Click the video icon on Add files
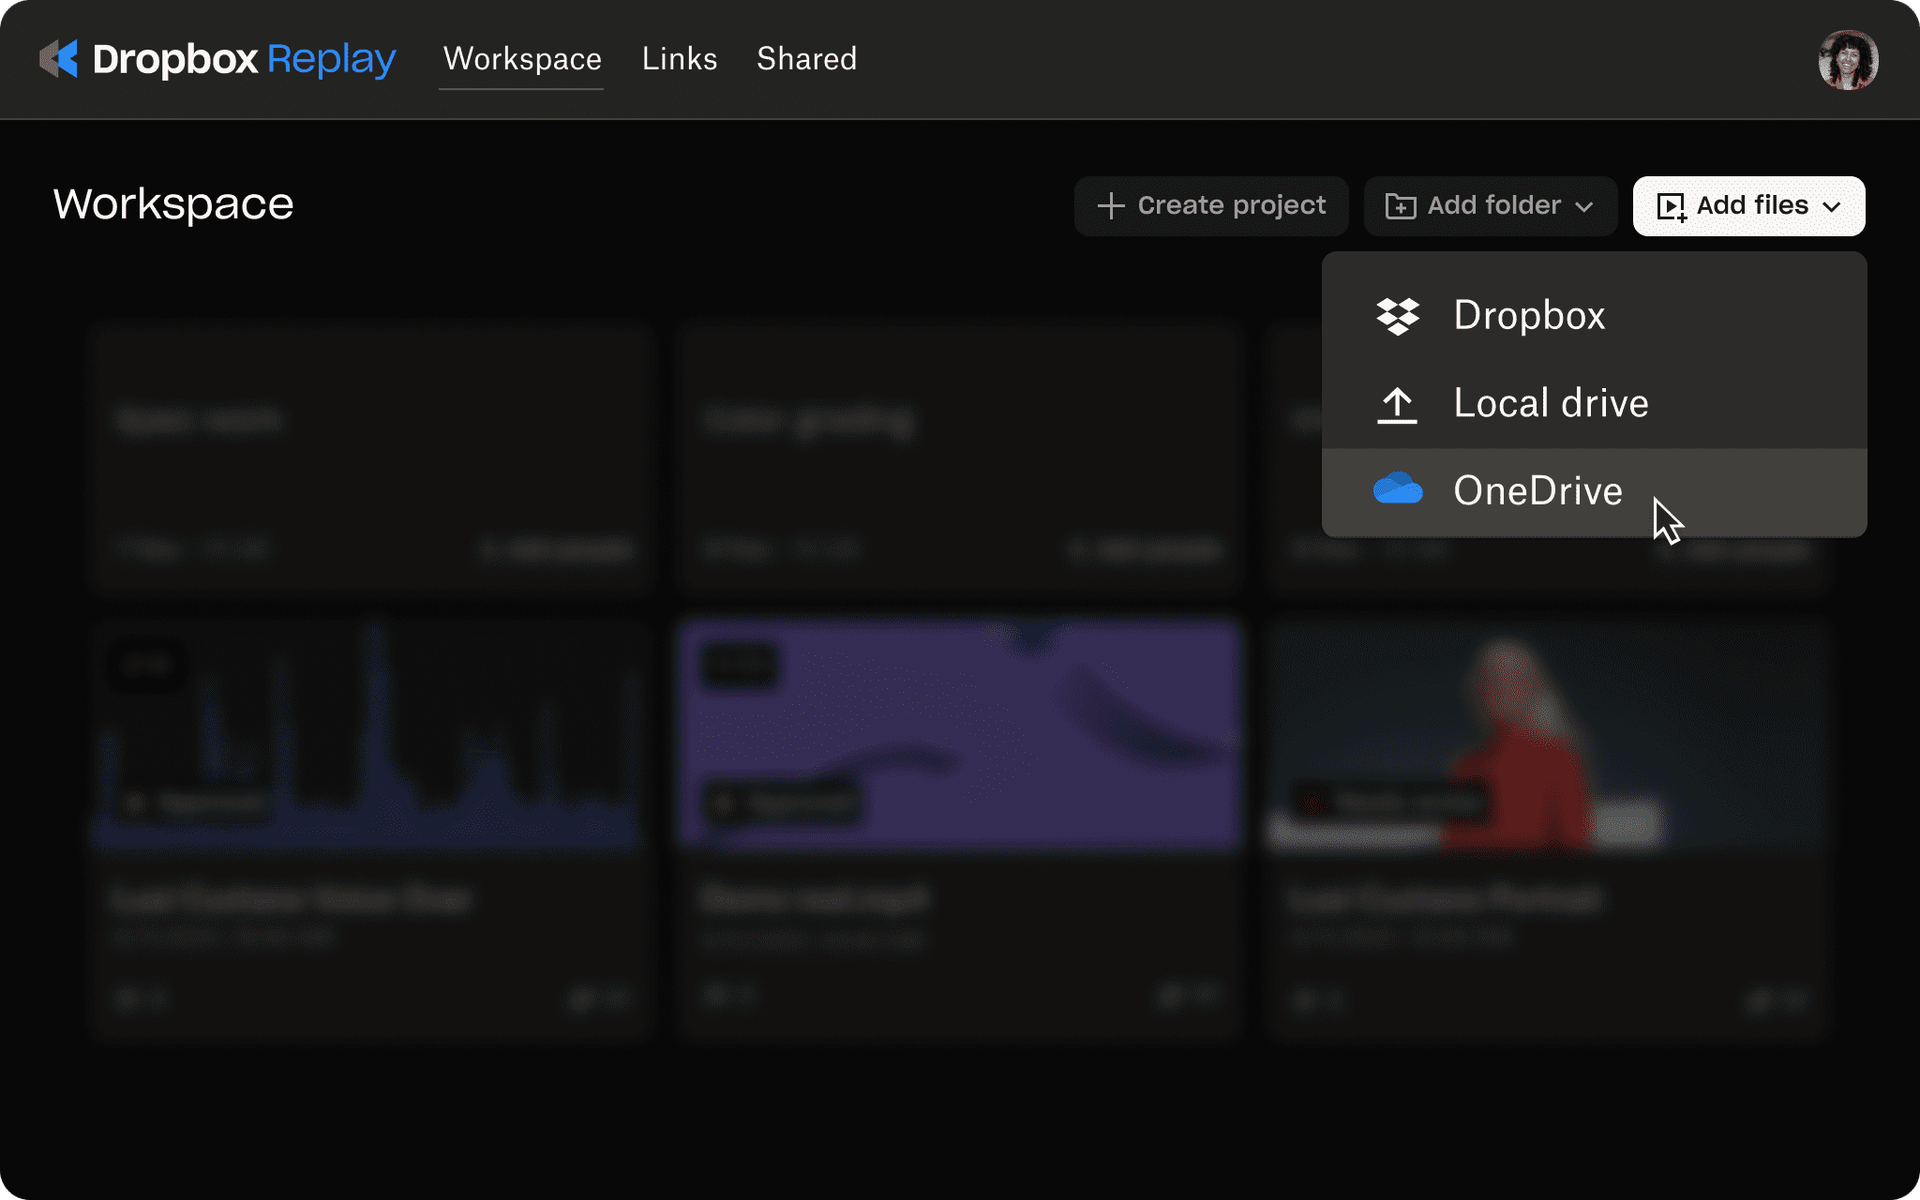Viewport: 1920px width, 1200px height. 1673,206
